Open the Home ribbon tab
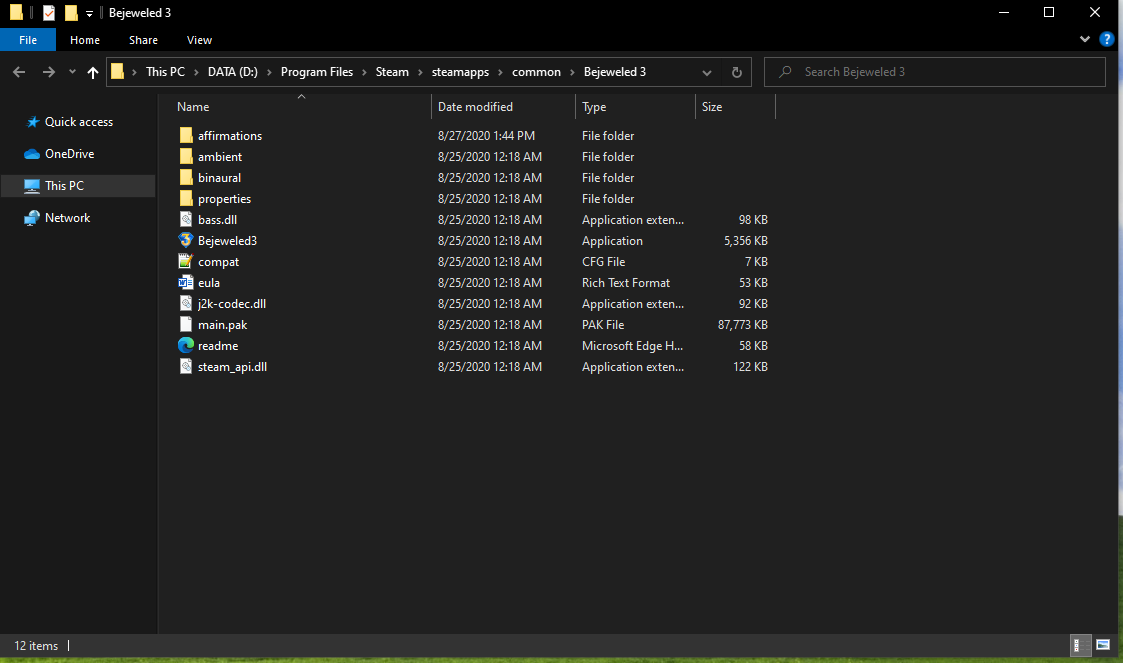The width and height of the screenshot is (1123, 663). (x=85, y=40)
